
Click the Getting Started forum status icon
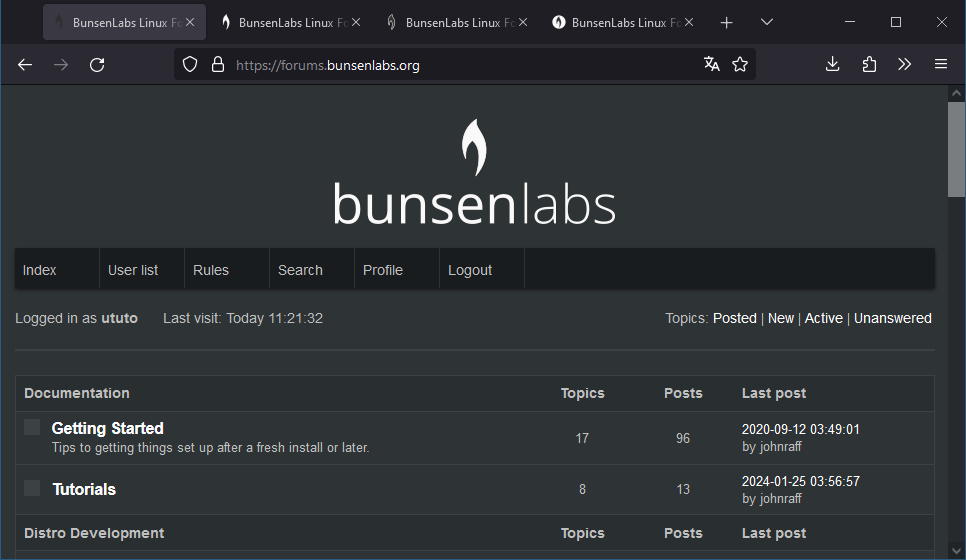(x=32, y=427)
